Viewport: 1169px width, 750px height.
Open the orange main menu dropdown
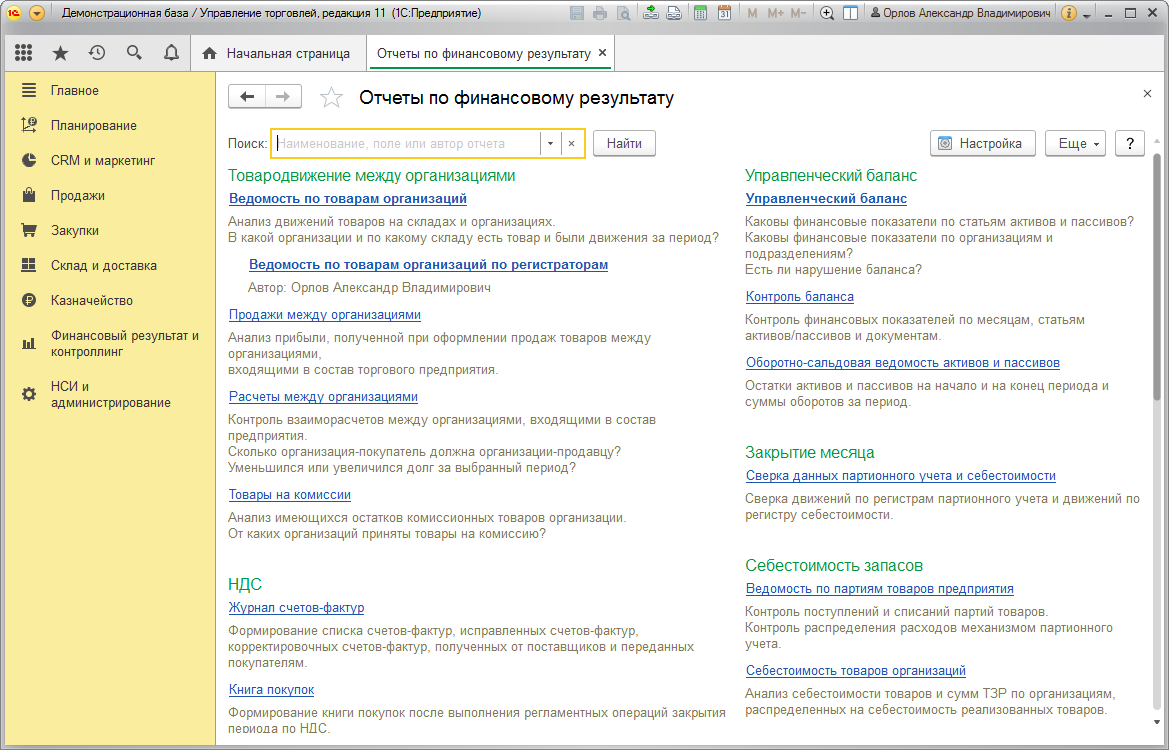pos(37,13)
